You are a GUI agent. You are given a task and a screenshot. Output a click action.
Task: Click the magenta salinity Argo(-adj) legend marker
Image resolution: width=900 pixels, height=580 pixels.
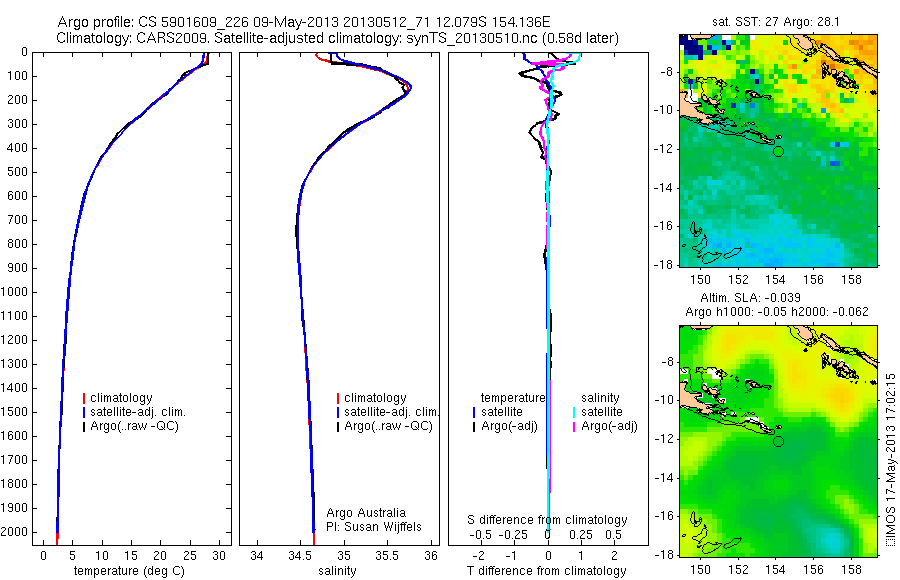pos(574,426)
